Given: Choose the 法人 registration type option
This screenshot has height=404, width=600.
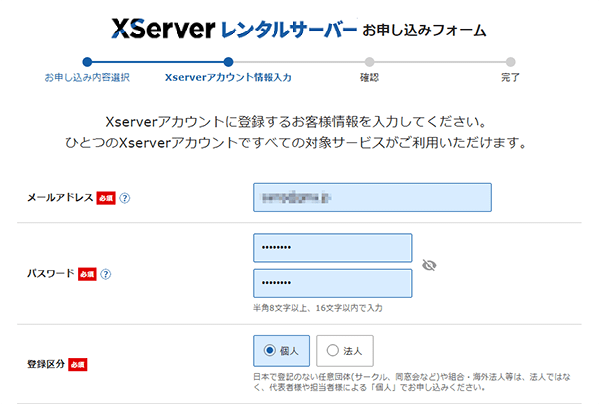Looking at the screenshot, I should (344, 351).
